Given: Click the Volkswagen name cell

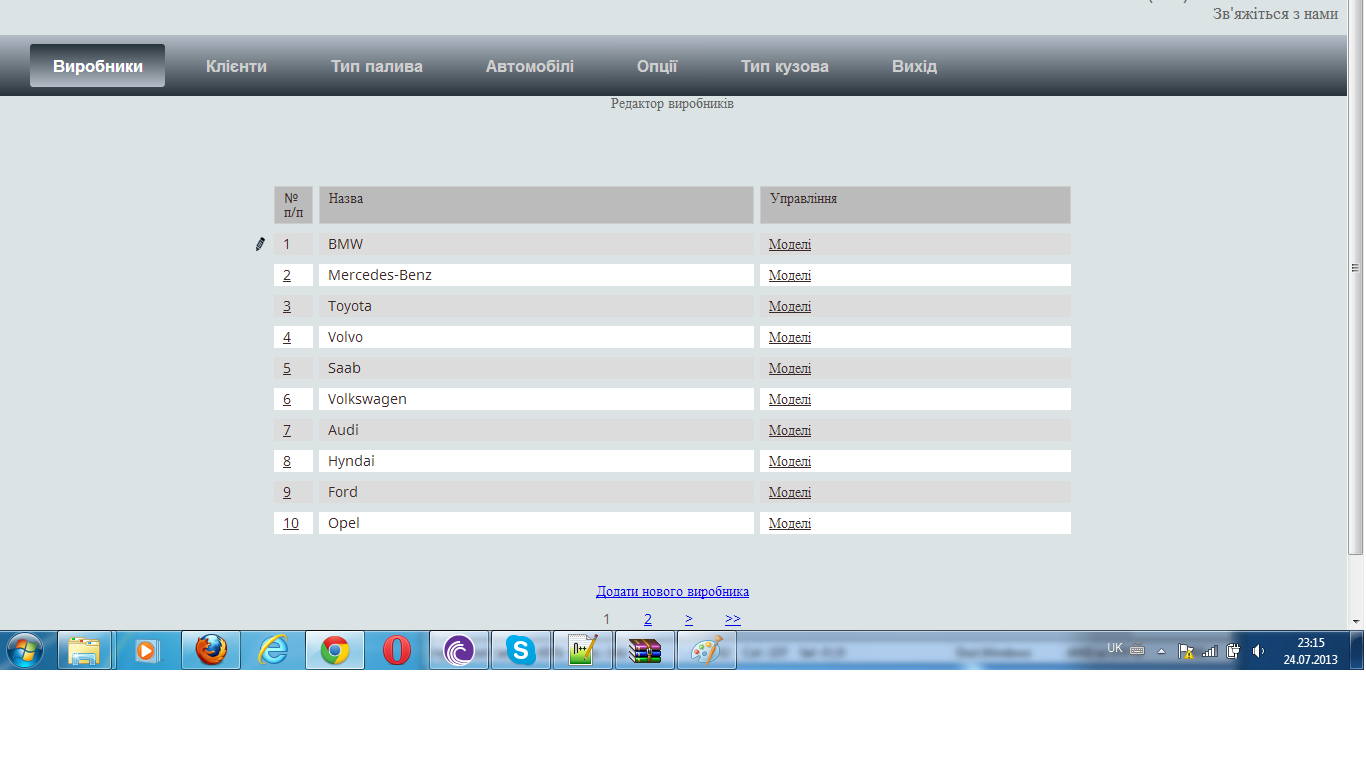Looking at the screenshot, I should tap(536, 399).
